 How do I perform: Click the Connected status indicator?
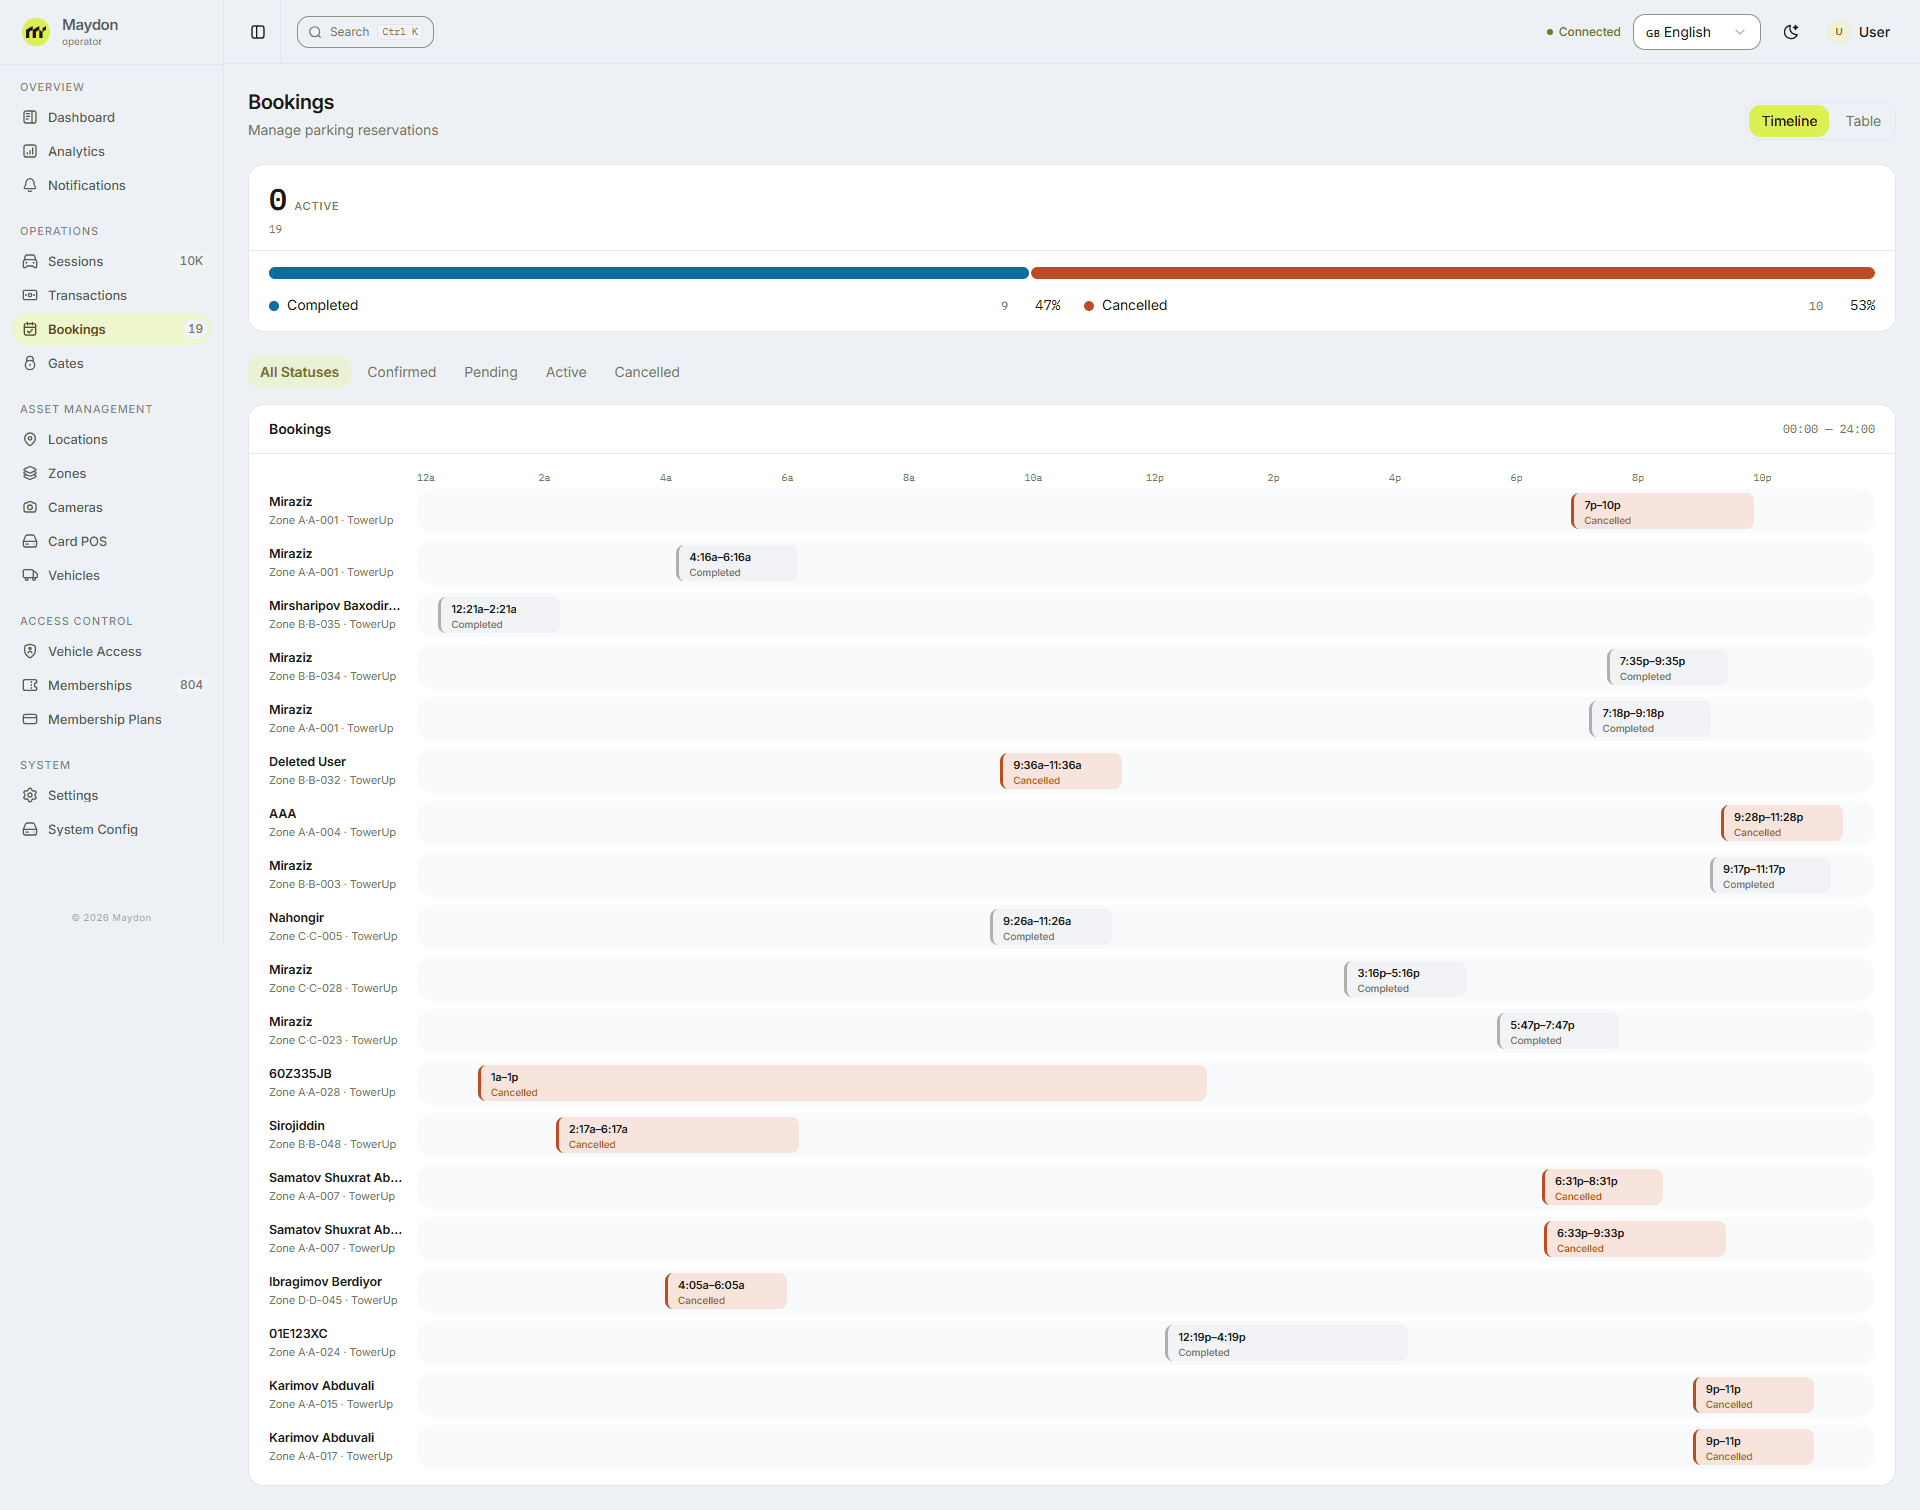[1583, 32]
